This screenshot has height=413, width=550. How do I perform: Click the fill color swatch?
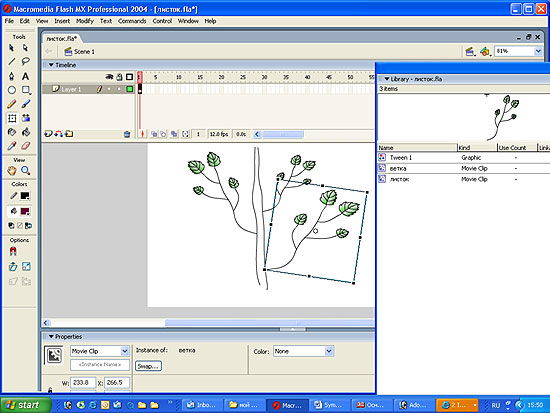pyautogui.click(x=25, y=211)
